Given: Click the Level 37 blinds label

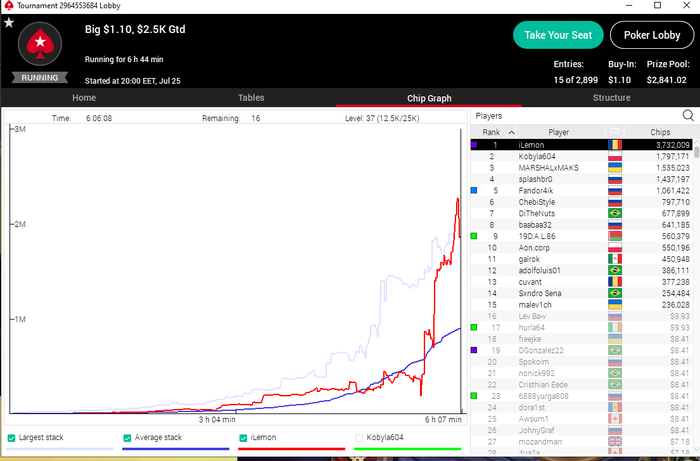Looking at the screenshot, I should [382, 118].
